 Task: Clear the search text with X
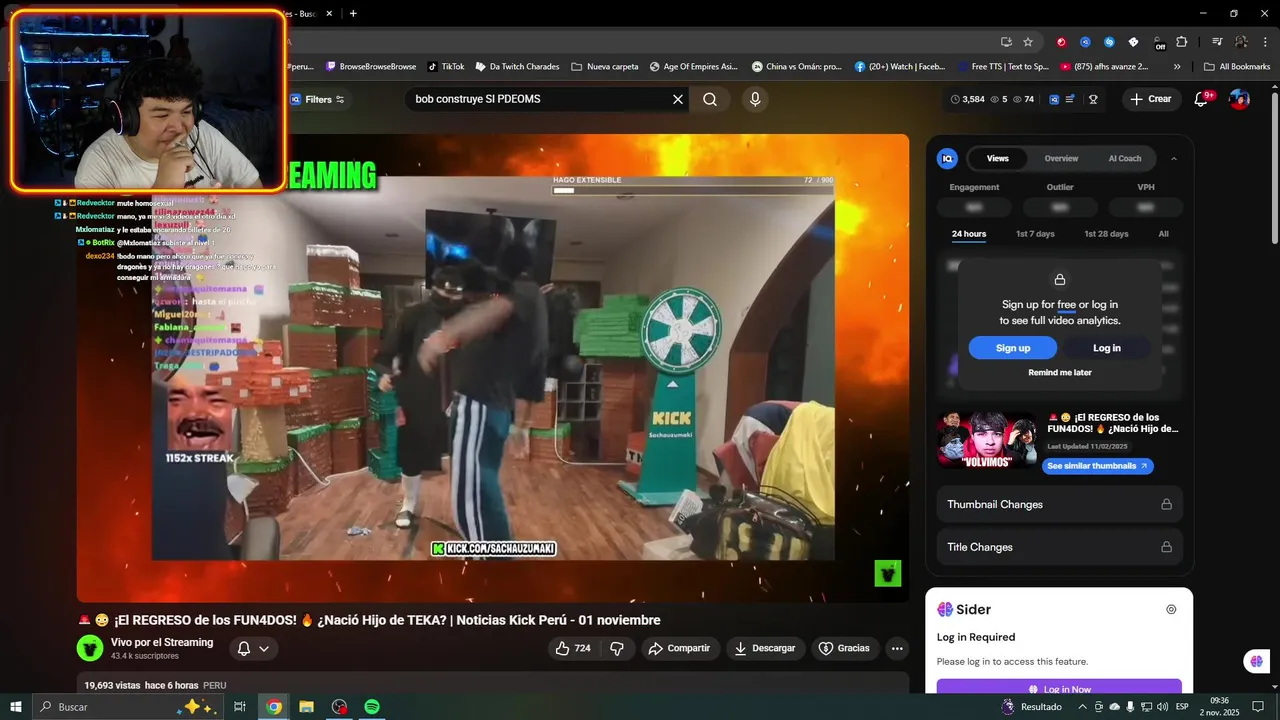coord(678,99)
